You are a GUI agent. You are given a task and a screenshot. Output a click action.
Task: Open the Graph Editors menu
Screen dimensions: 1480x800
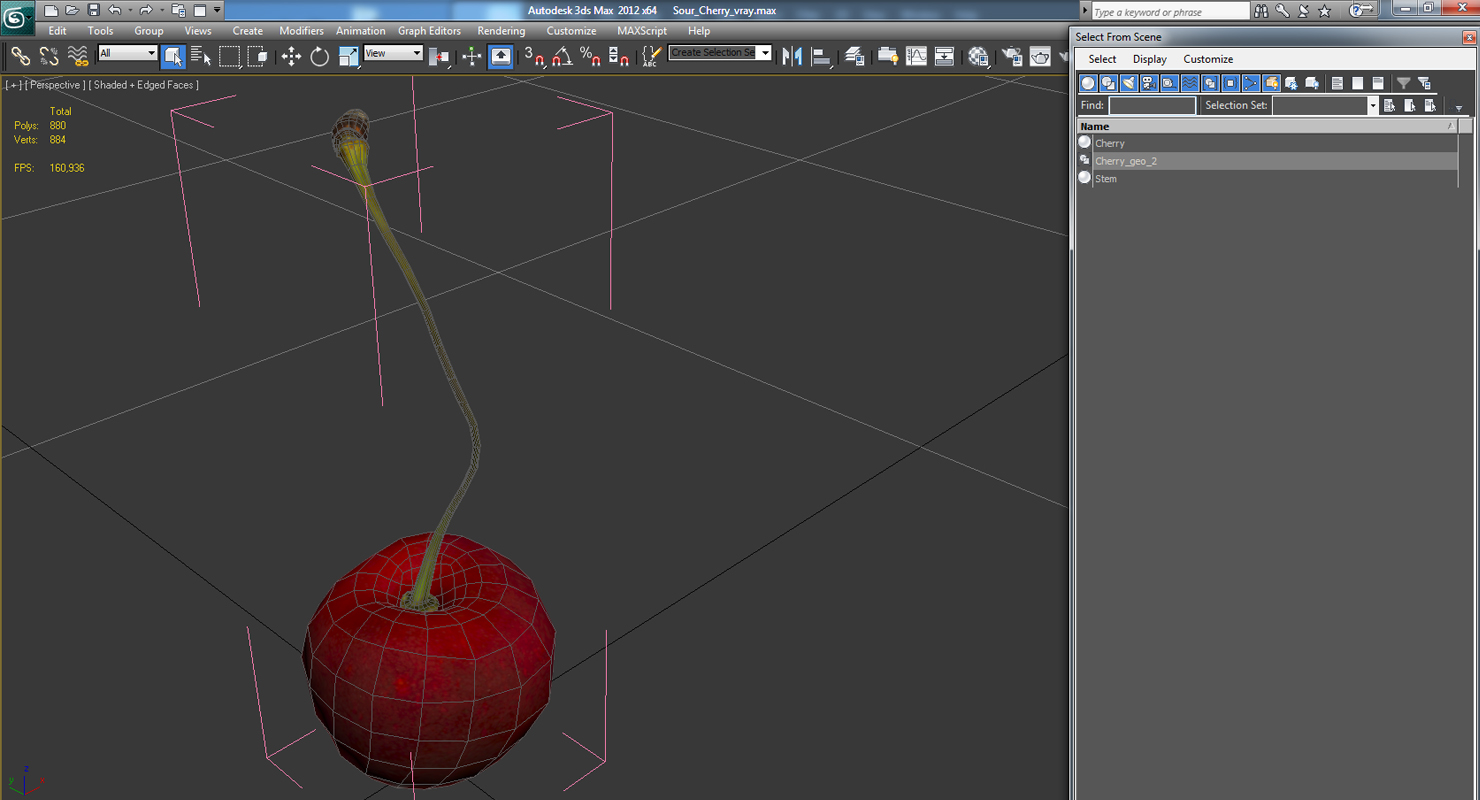tap(429, 31)
